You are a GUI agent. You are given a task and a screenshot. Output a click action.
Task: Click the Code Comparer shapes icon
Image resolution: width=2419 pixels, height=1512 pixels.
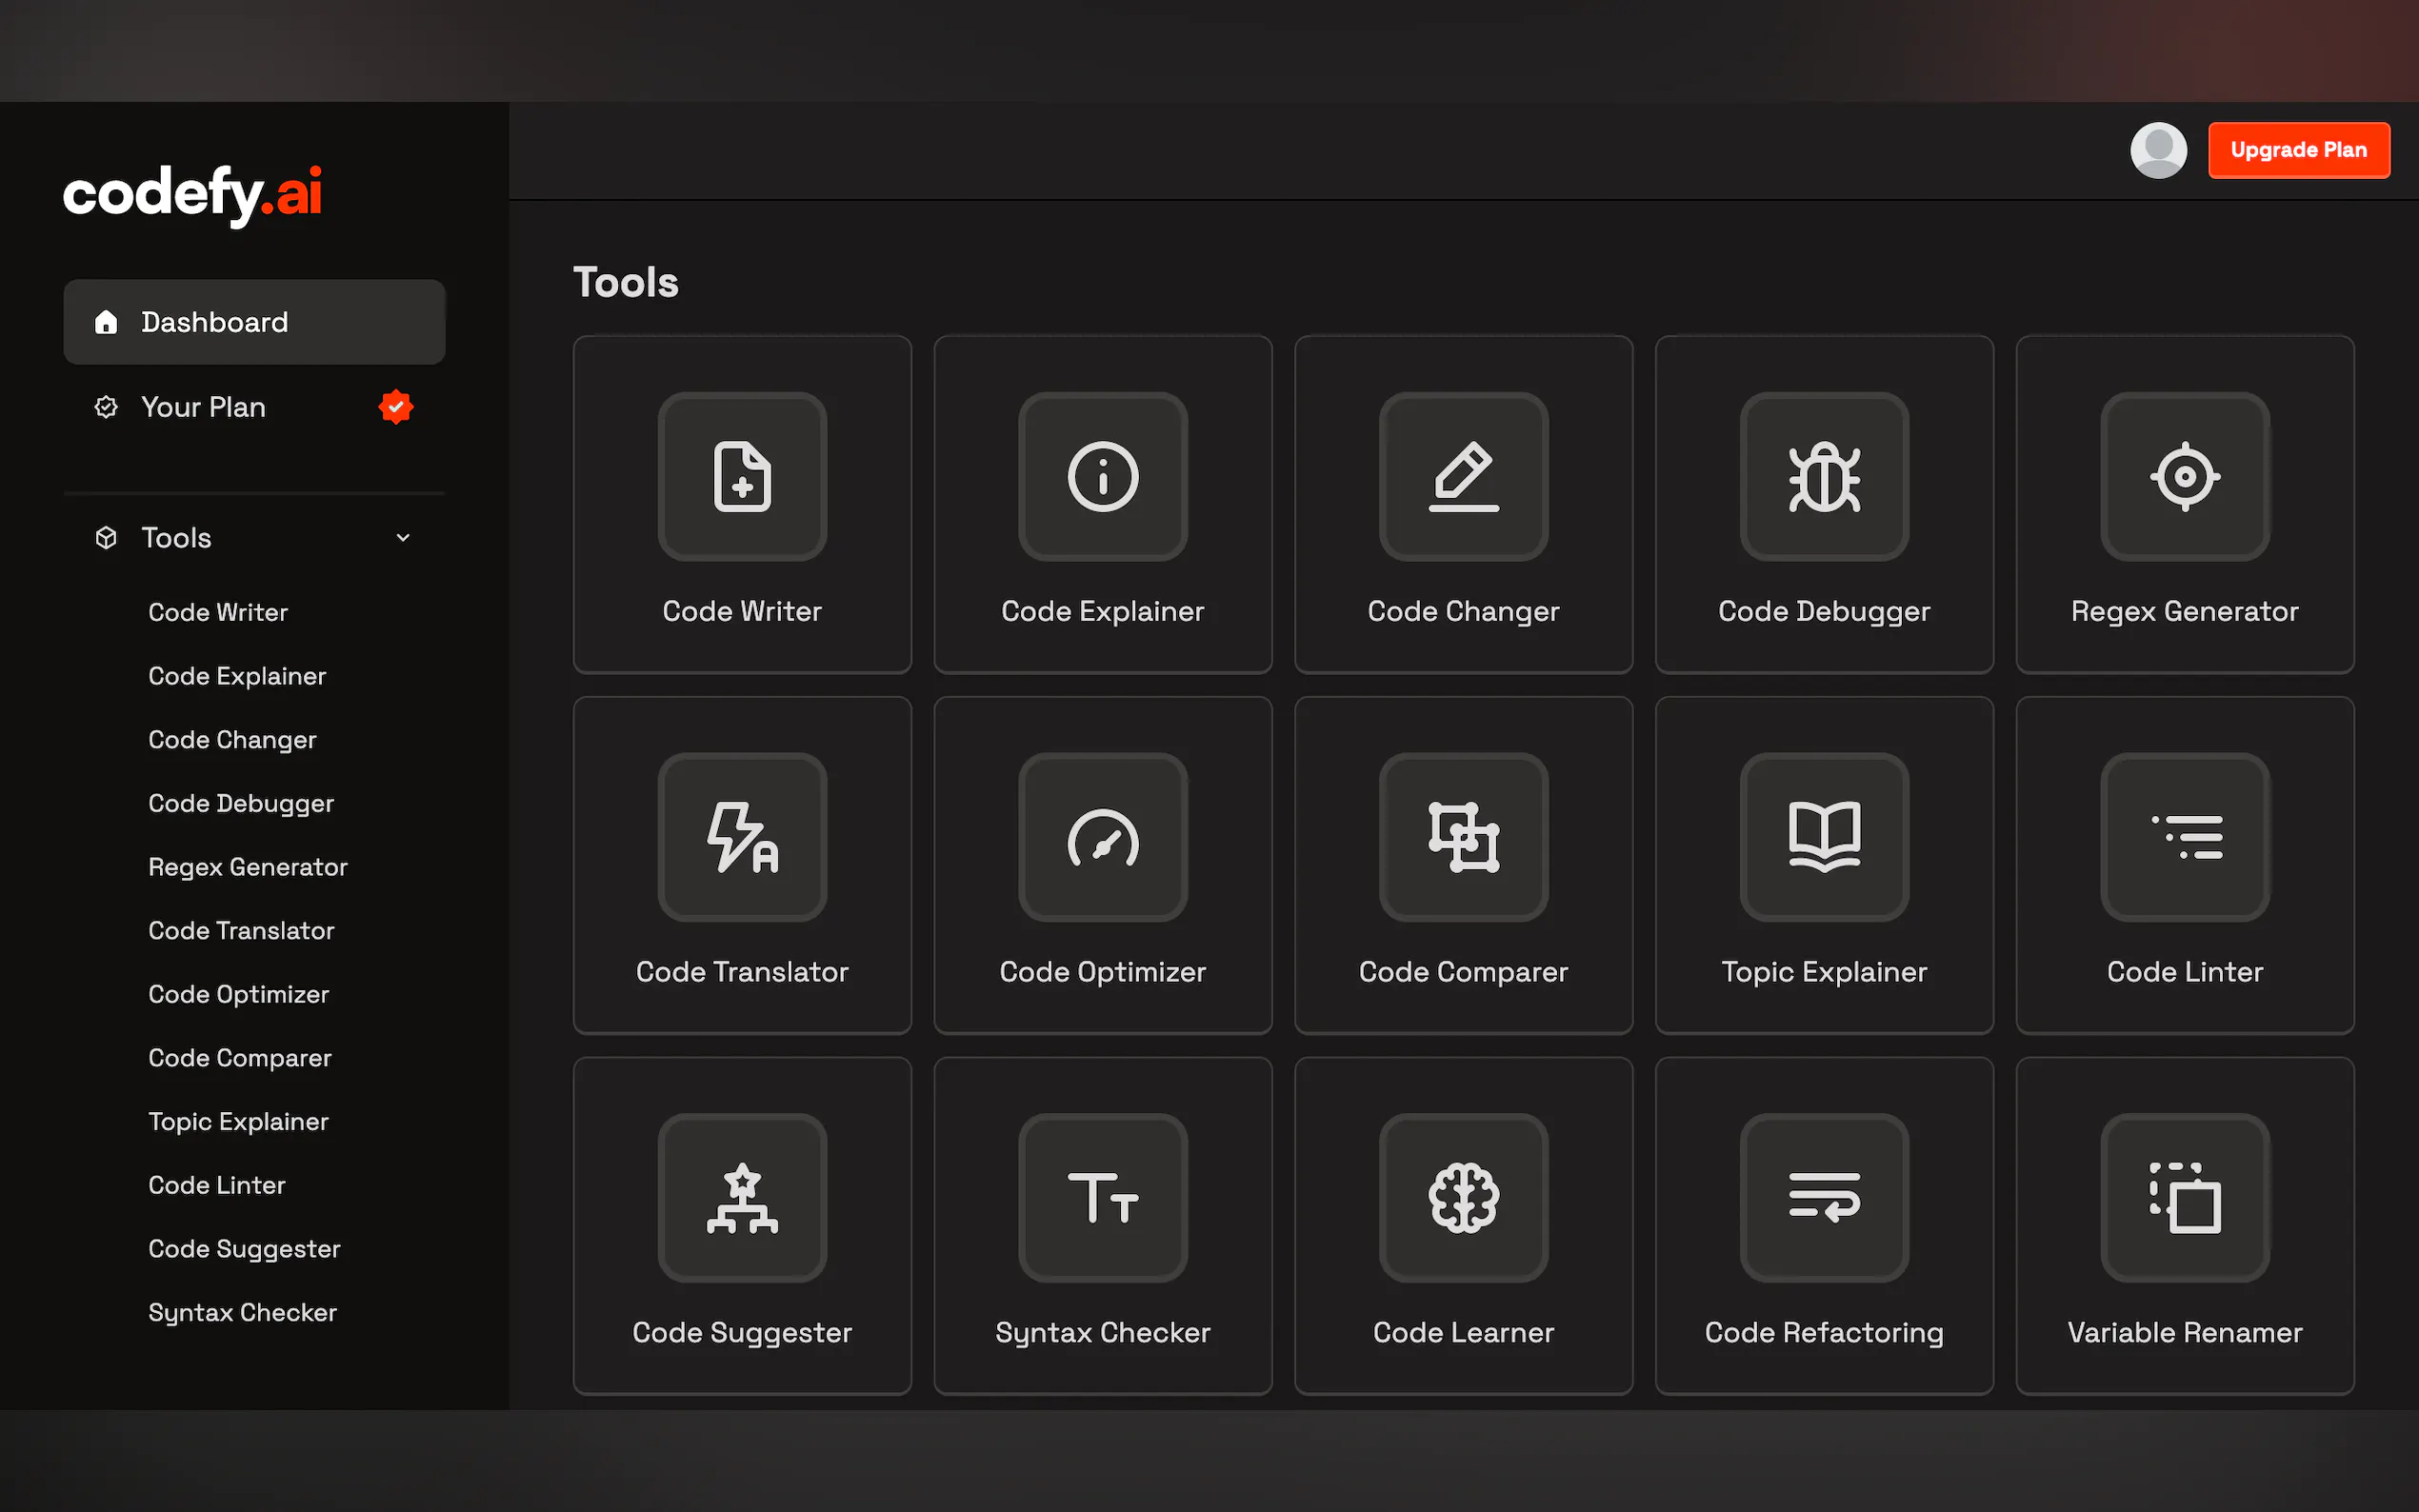[1463, 837]
